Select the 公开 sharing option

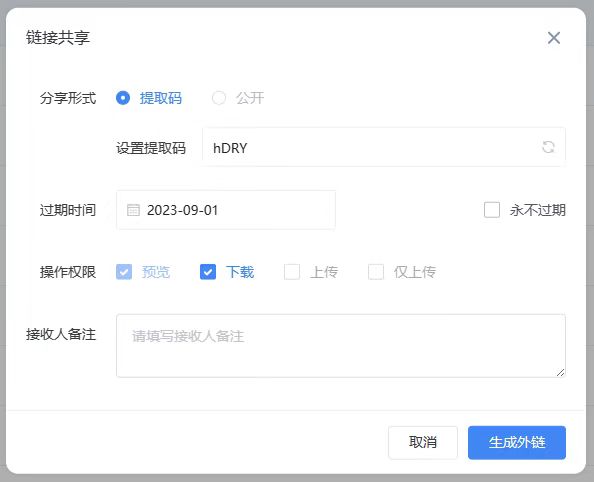point(219,98)
